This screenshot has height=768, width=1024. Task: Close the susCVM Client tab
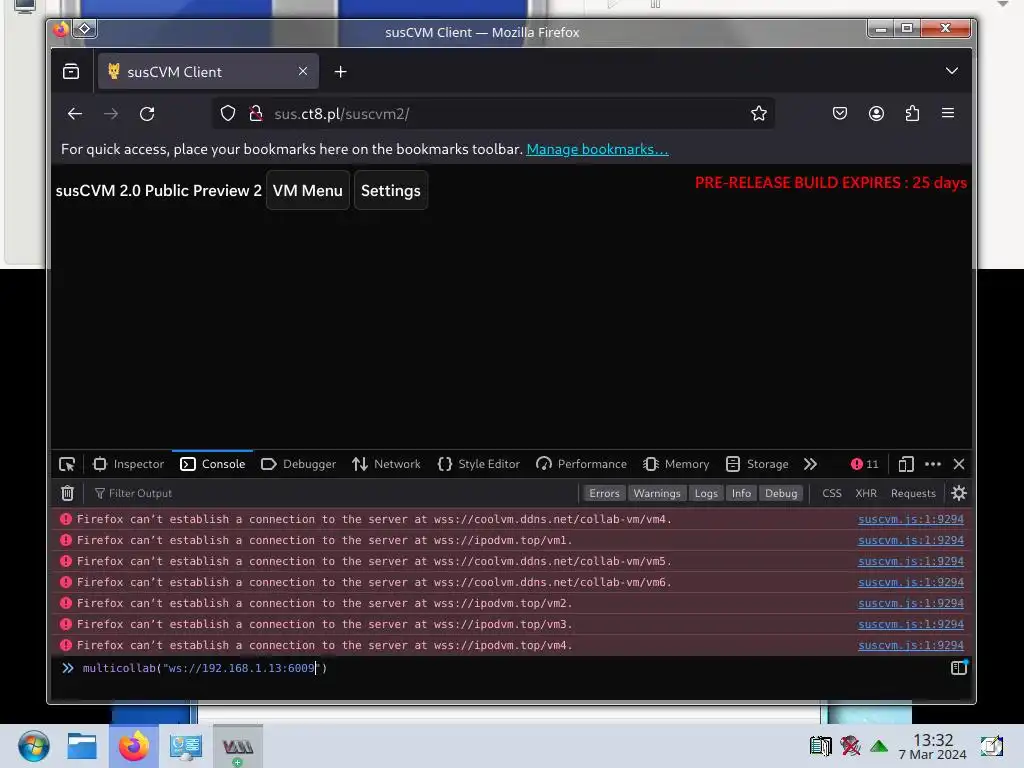click(x=302, y=71)
